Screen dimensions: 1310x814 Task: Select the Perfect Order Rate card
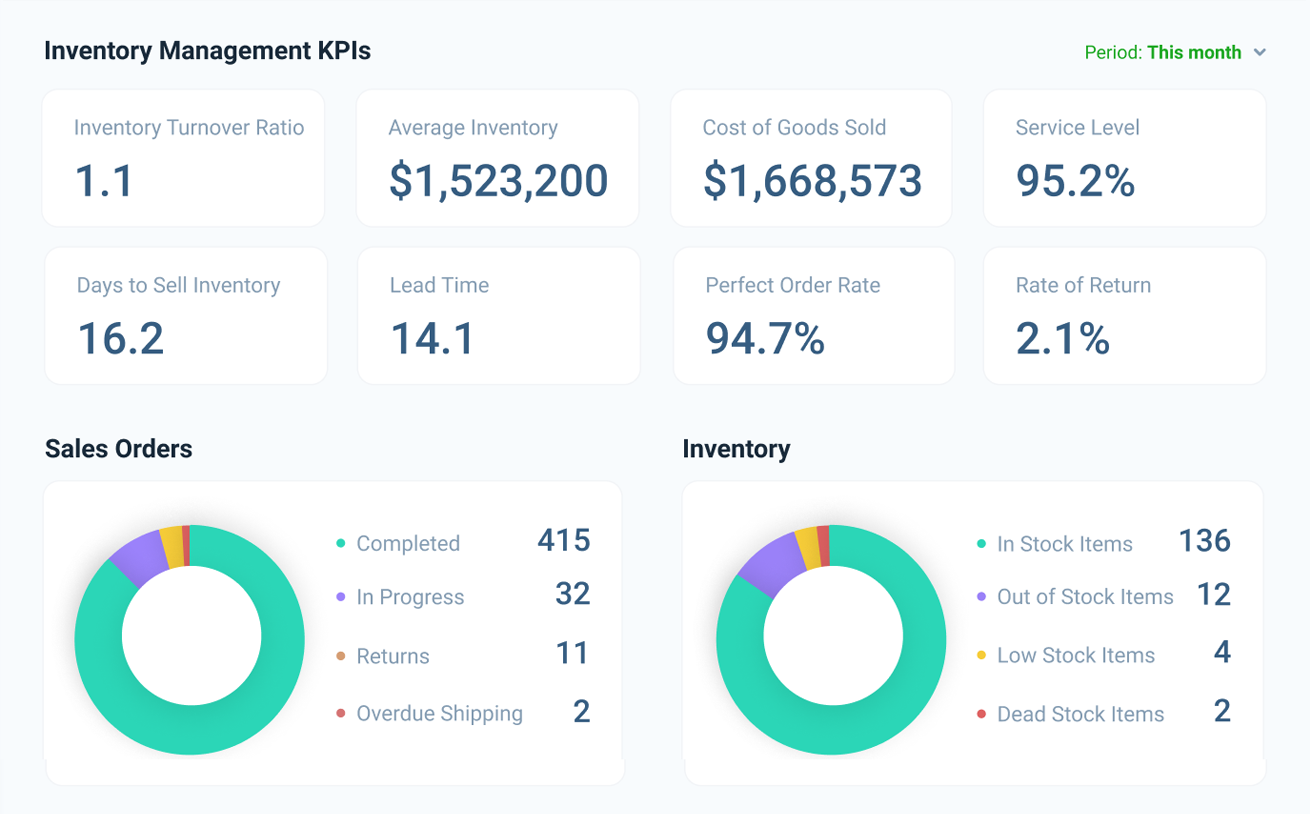coord(814,316)
